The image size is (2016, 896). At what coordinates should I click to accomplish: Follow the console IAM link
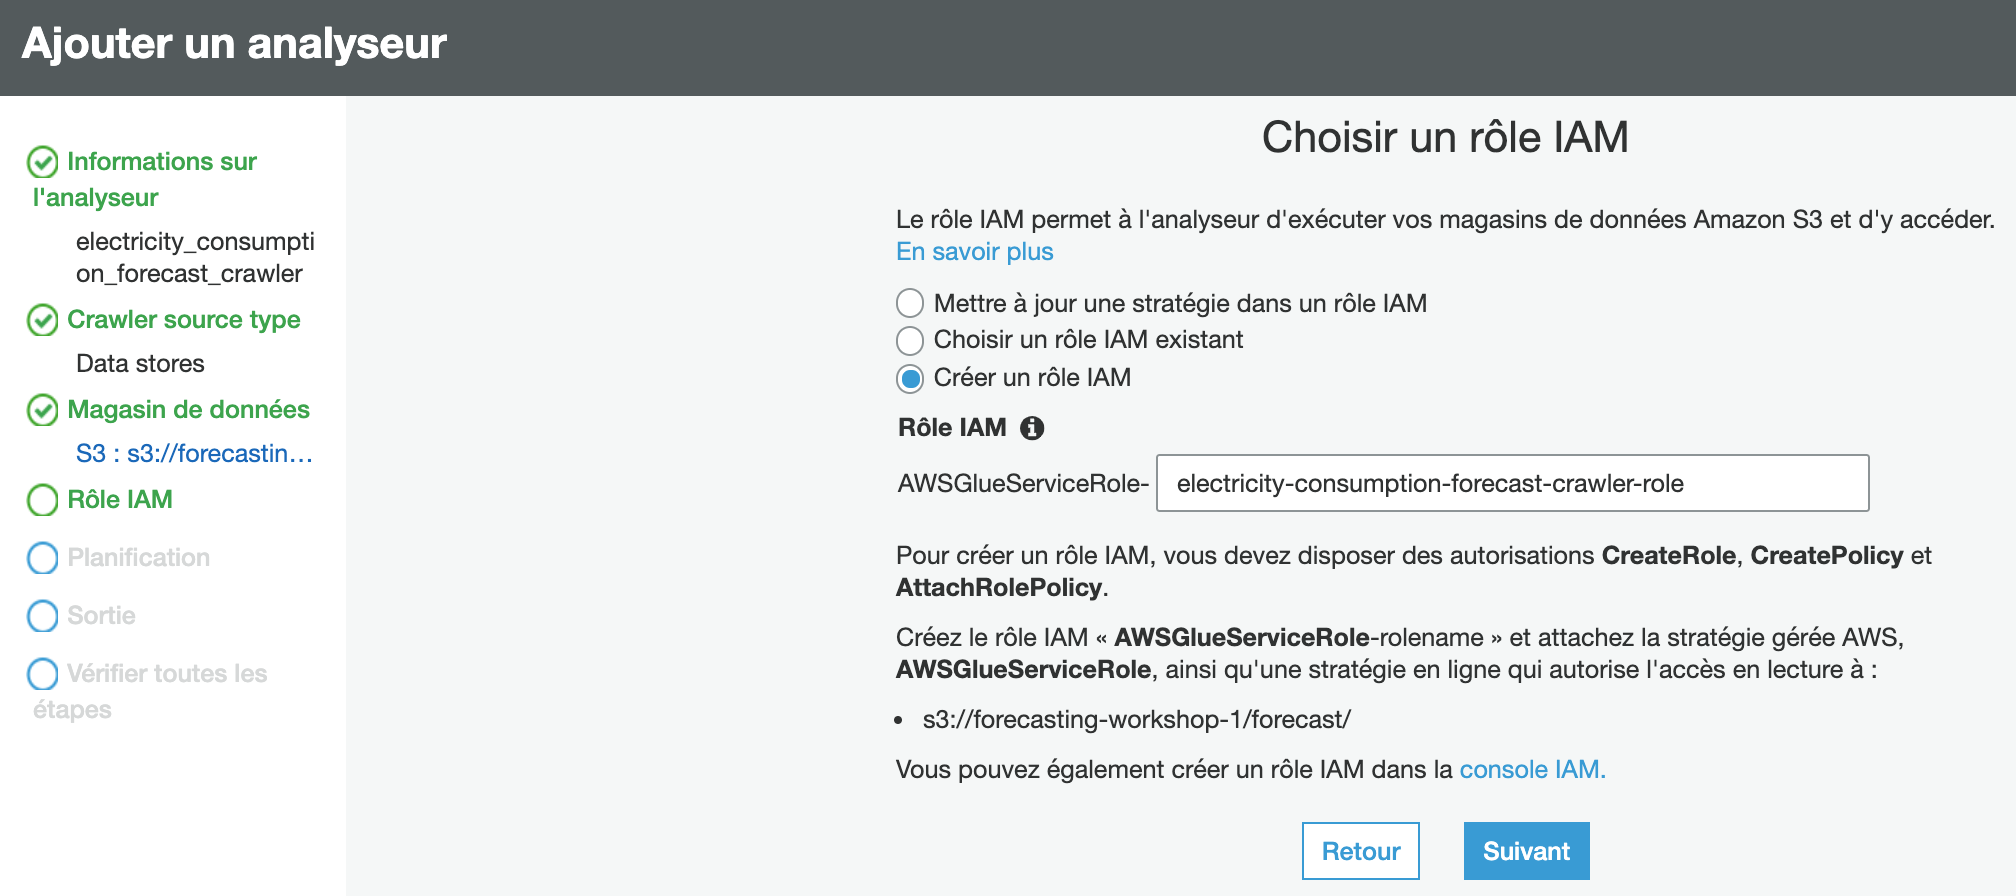click(x=1532, y=770)
